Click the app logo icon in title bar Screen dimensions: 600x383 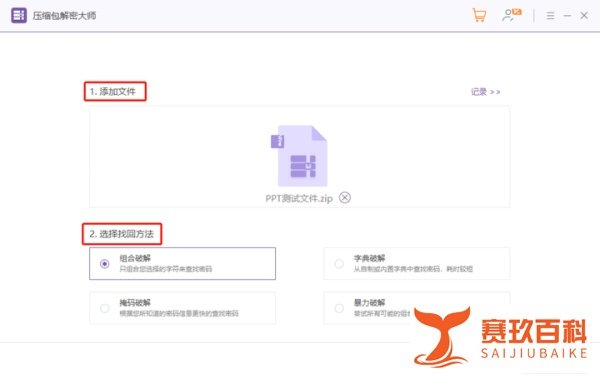pos(19,16)
